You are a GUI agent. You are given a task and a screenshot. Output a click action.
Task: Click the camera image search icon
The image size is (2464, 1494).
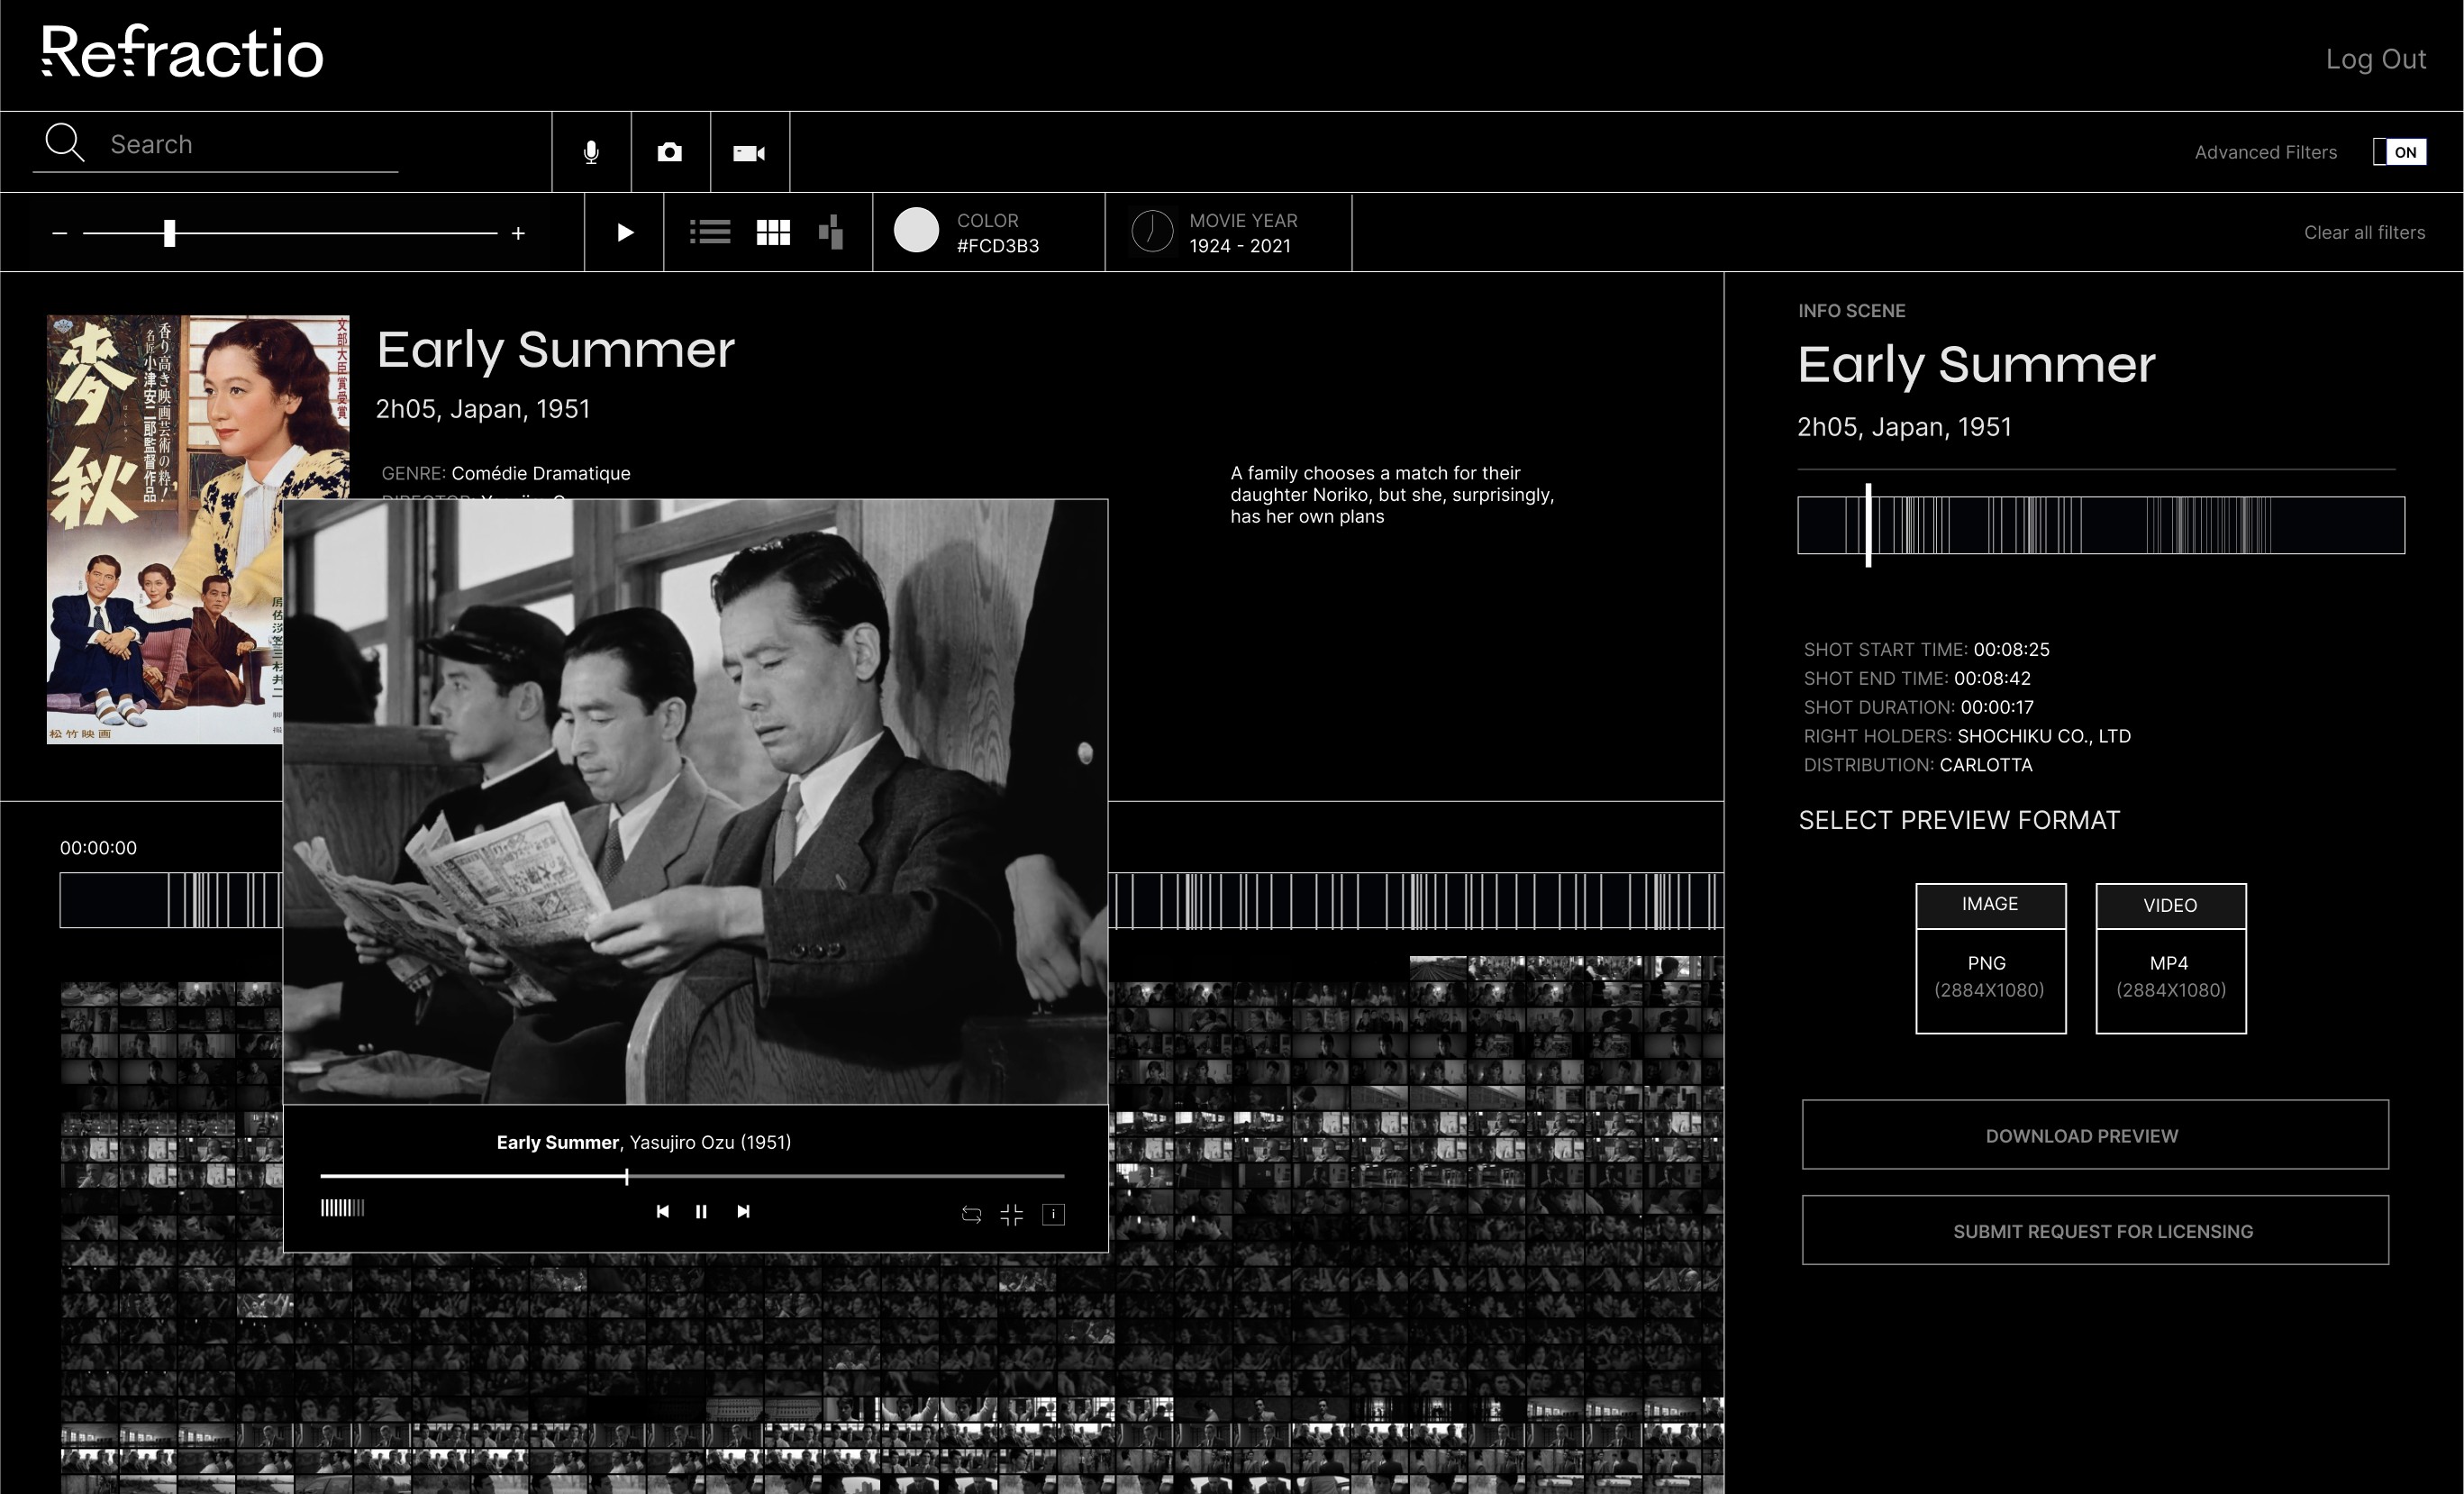tap(670, 152)
